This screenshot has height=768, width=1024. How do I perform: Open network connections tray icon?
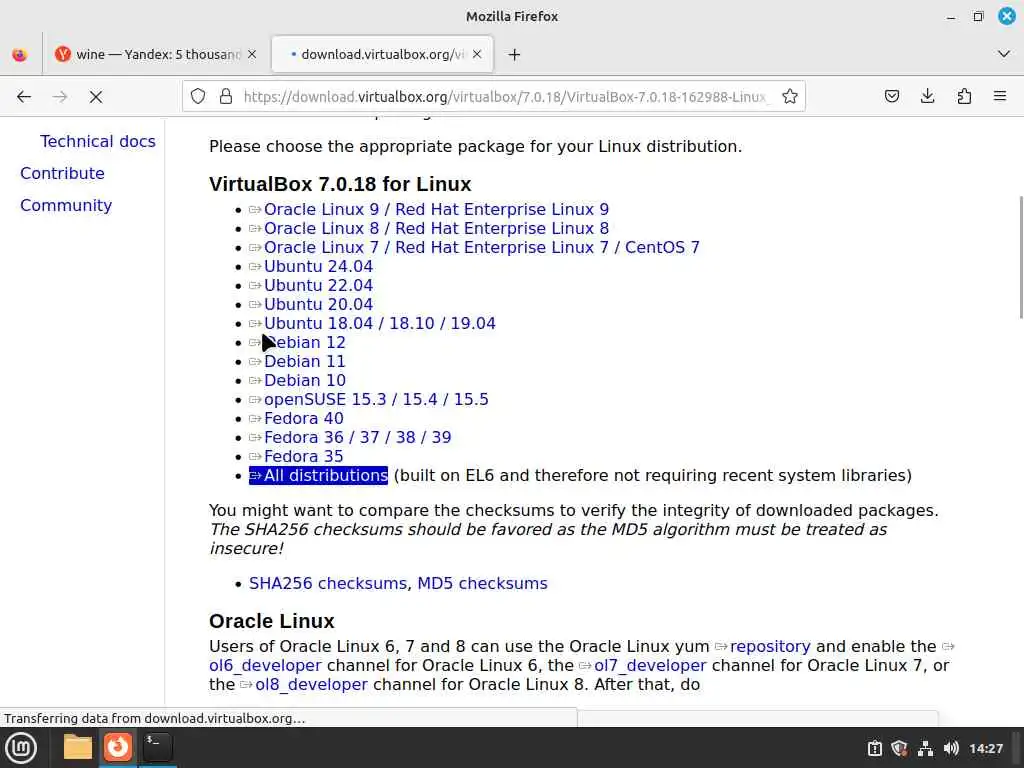(925, 748)
